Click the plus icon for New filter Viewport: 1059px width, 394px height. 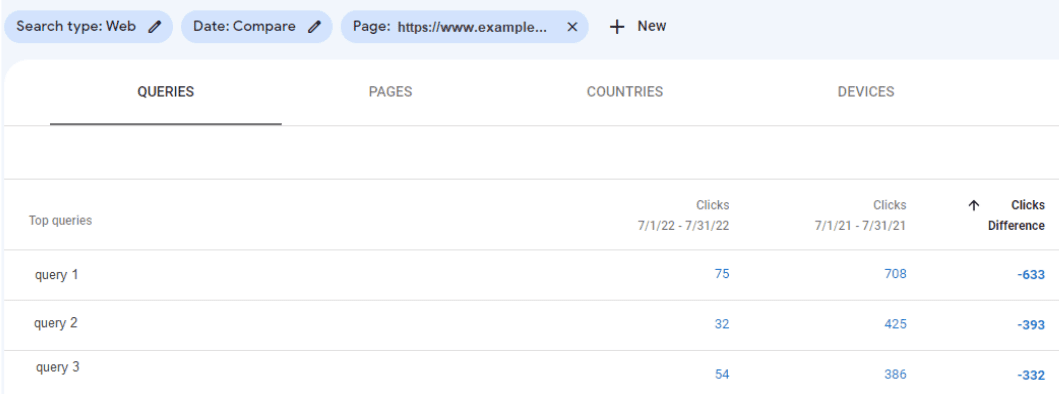click(617, 27)
